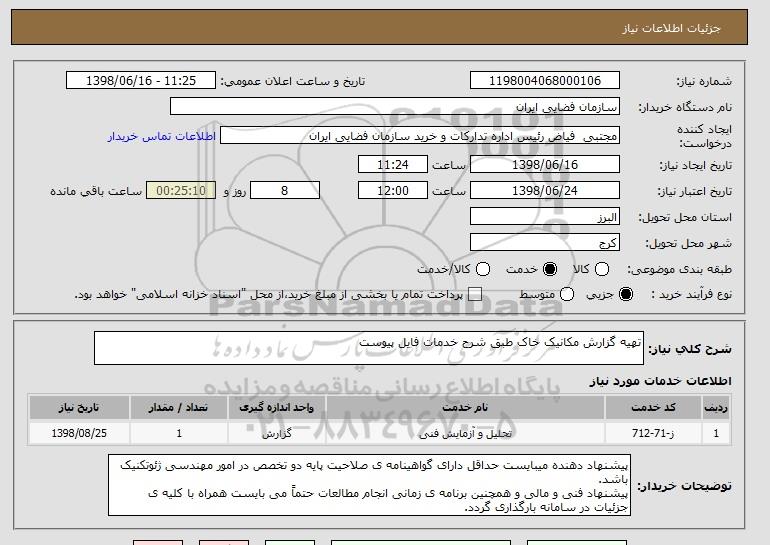Select the متوسط purchase type radio

coord(567,294)
